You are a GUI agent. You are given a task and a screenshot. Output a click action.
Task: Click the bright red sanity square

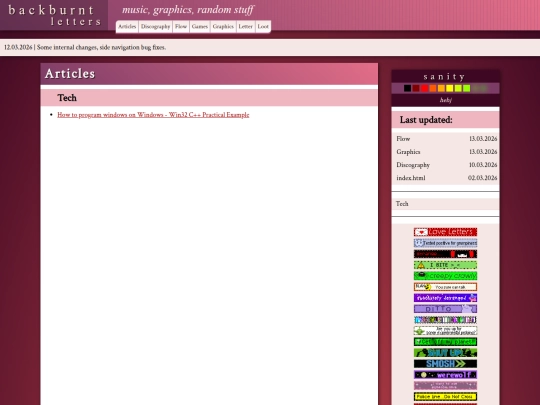click(424, 88)
